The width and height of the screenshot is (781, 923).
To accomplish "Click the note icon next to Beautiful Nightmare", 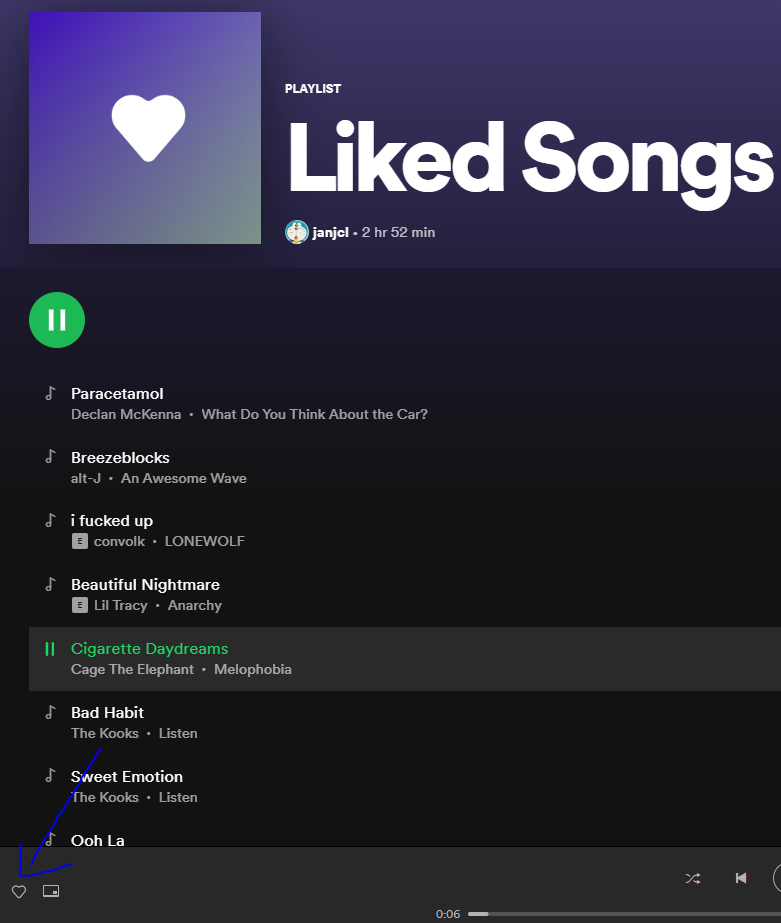I will pos(51,584).
